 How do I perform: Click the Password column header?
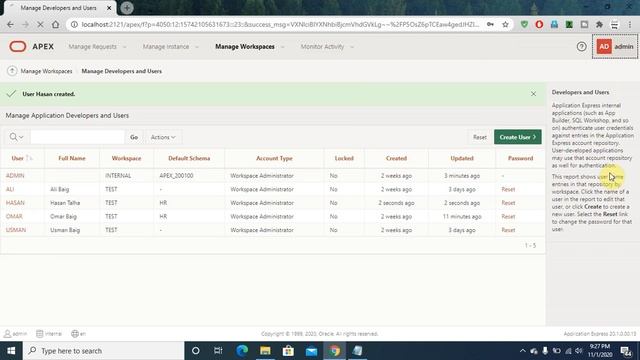pos(520,158)
